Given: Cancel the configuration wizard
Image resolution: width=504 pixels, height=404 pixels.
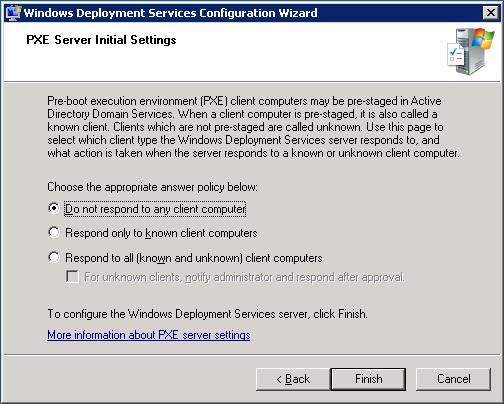Looking at the screenshot, I should [x=453, y=379].
